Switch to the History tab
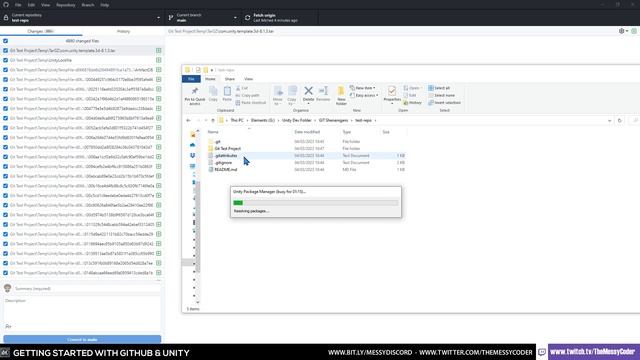 pos(123,31)
